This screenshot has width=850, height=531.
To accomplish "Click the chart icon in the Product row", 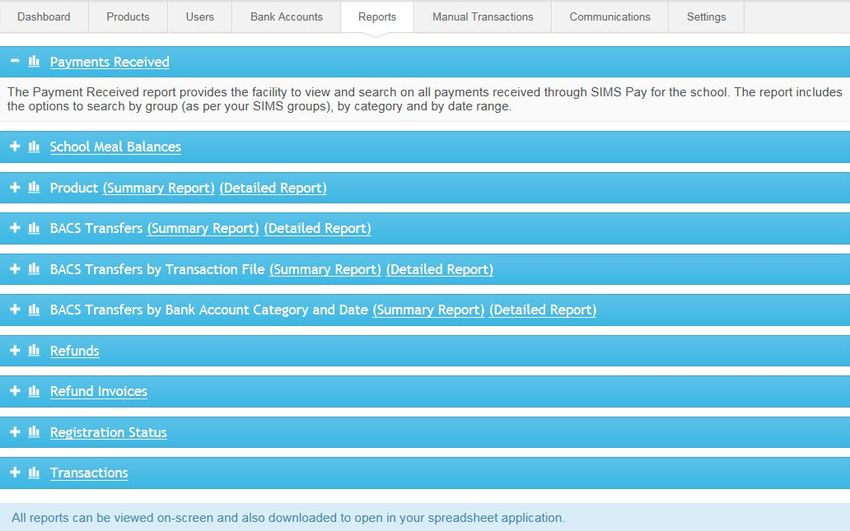I will [x=34, y=187].
